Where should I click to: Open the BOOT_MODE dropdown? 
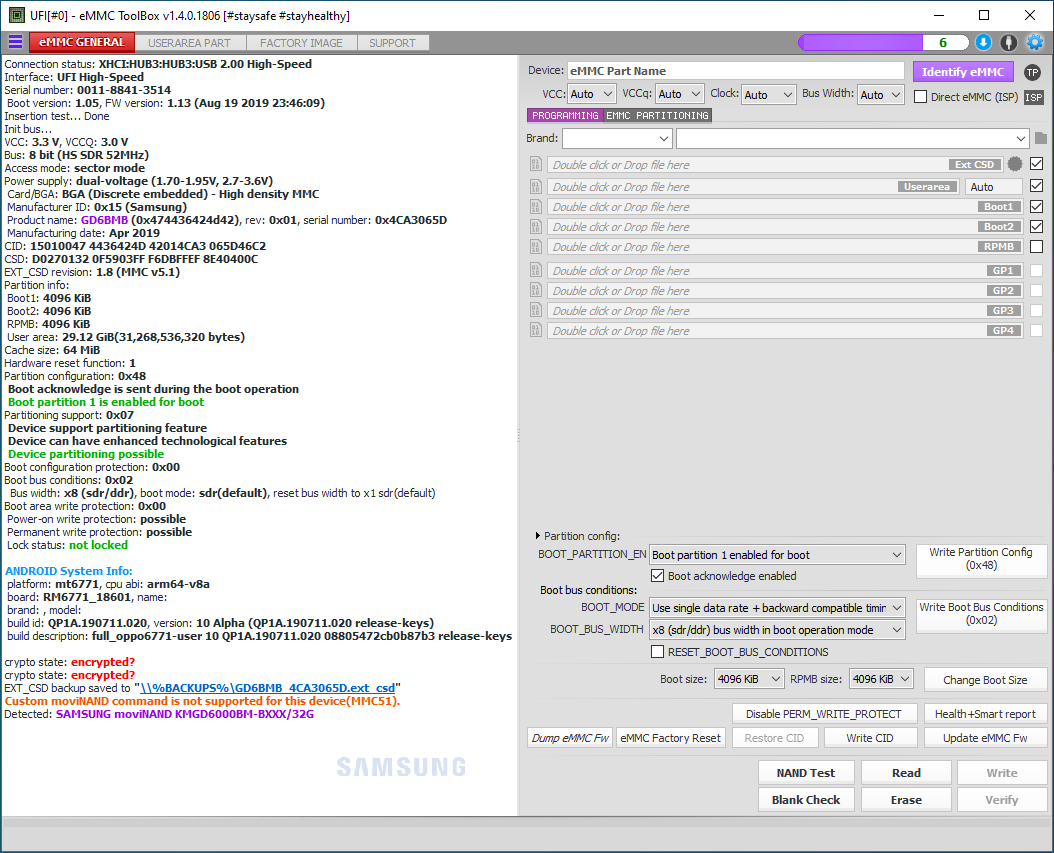[777, 608]
